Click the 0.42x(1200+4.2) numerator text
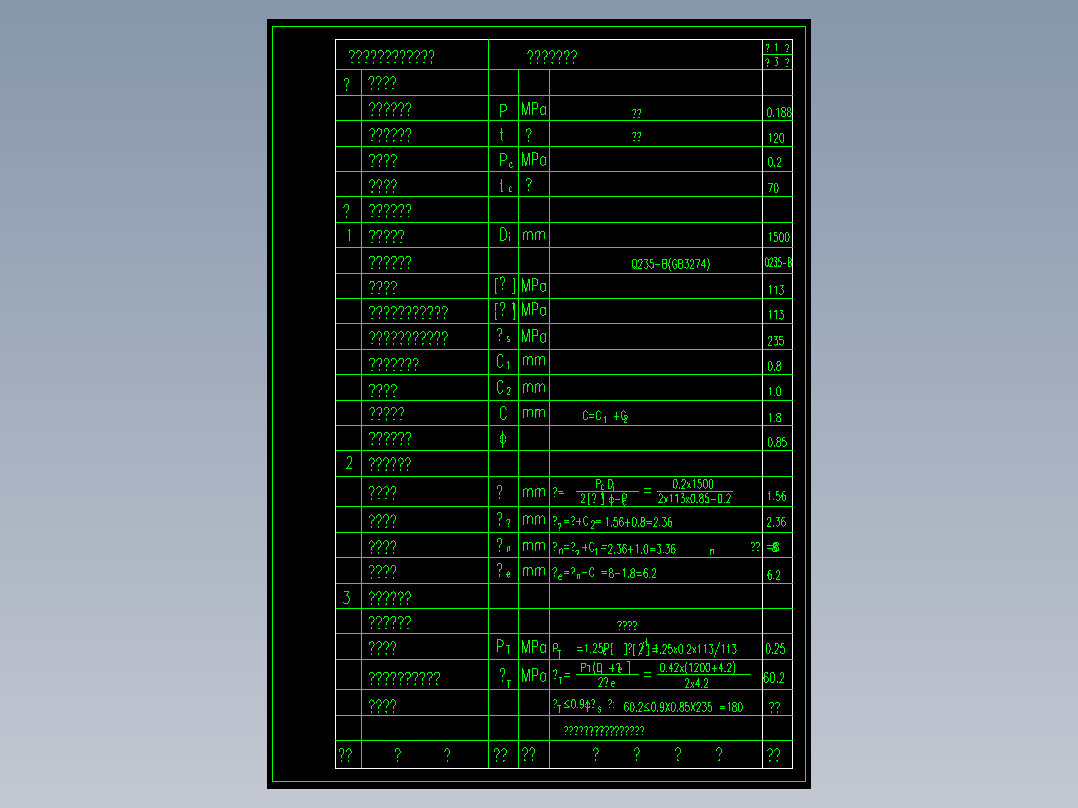The width and height of the screenshot is (1078, 808). 697,668
